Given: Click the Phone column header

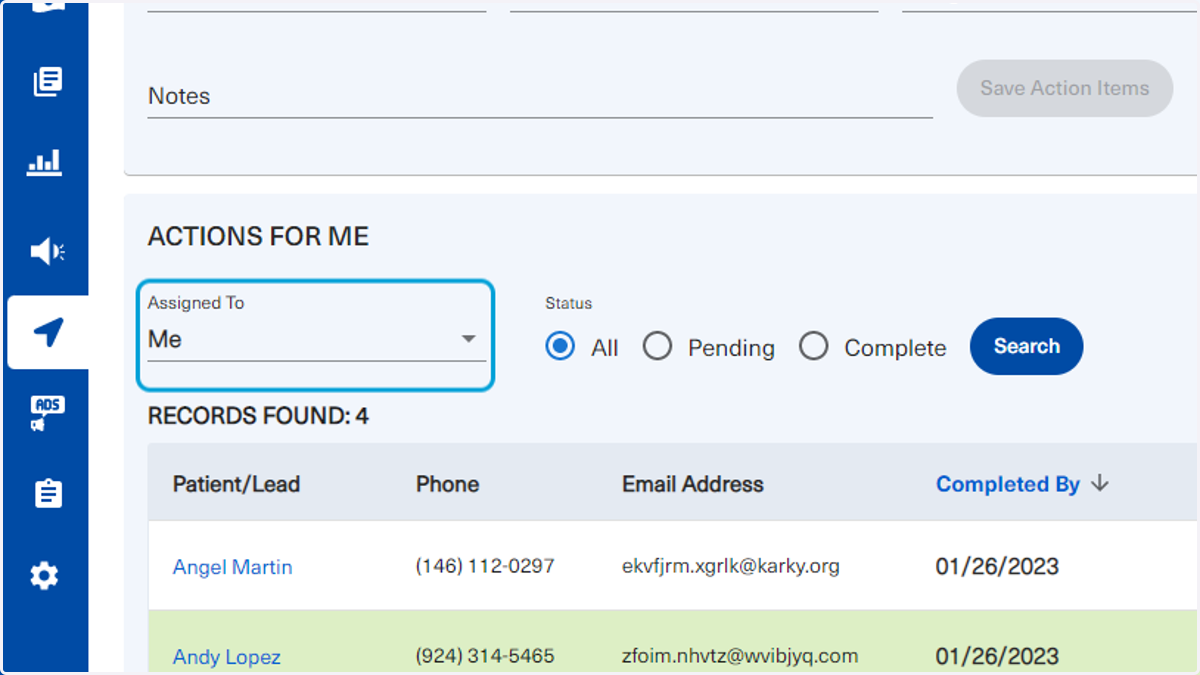Looking at the screenshot, I should point(447,484).
